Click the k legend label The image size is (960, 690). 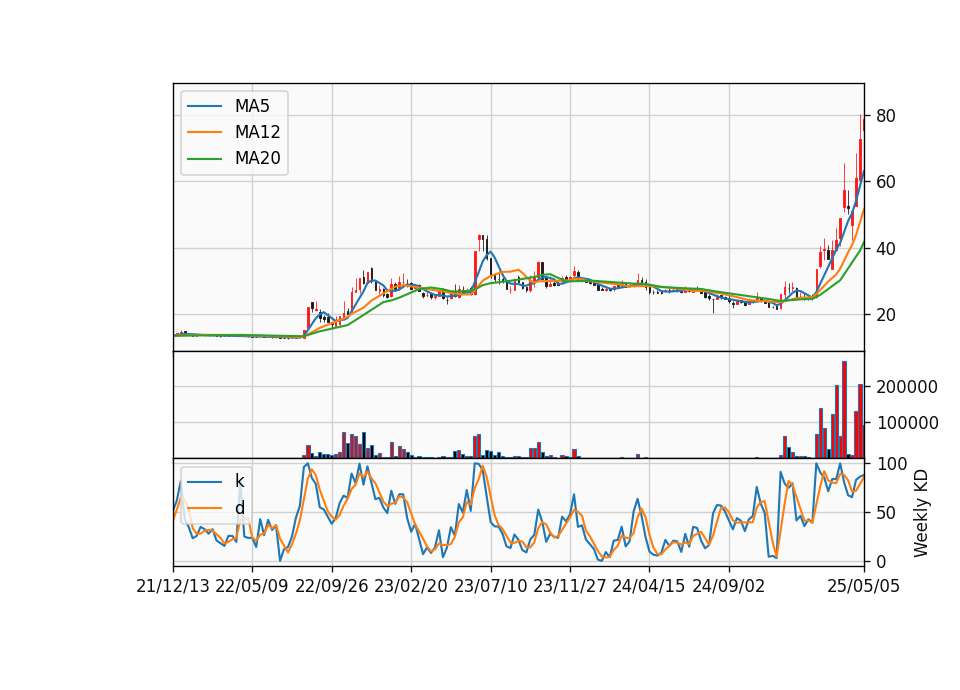239,481
